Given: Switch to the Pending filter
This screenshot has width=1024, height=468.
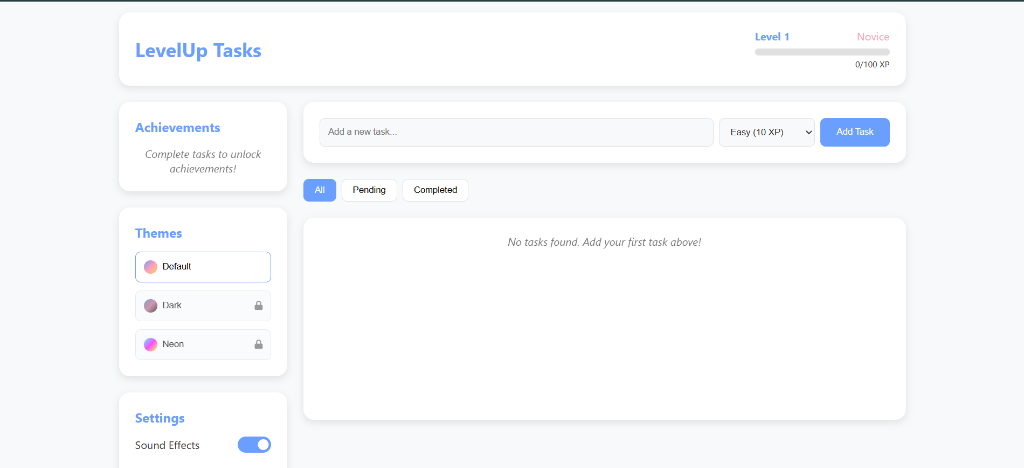Looking at the screenshot, I should (x=369, y=190).
